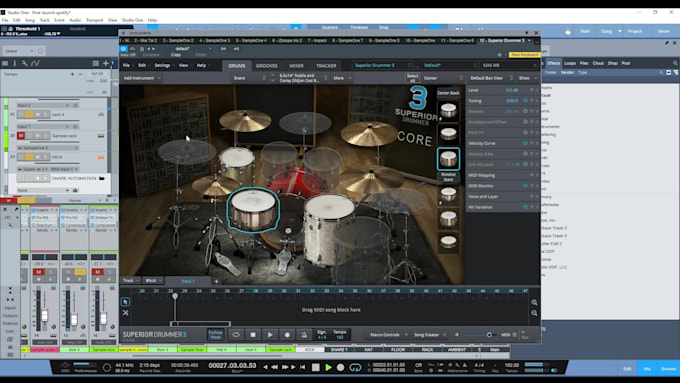Toggle the metronome in Superior Drummer transport
The image size is (680, 383).
[x=304, y=335]
